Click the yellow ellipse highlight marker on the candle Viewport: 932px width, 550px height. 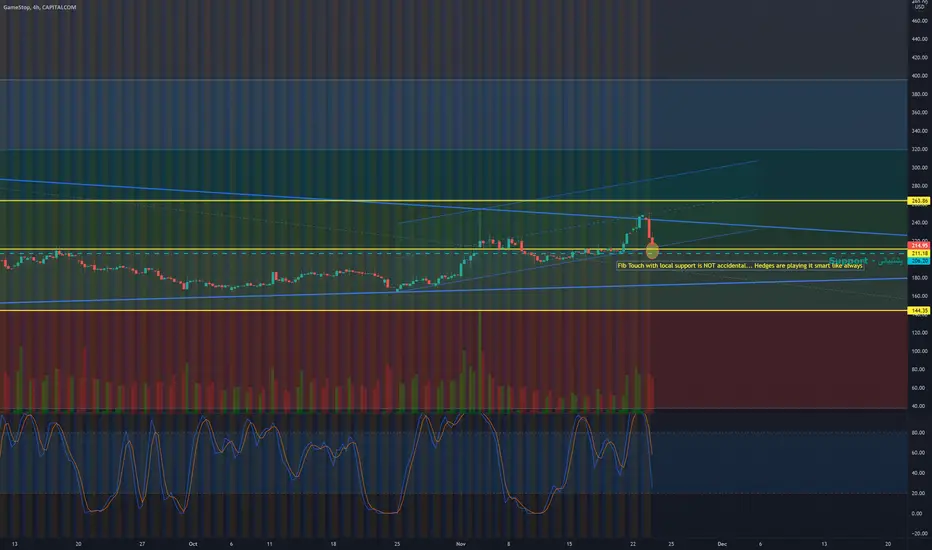[x=652, y=252]
